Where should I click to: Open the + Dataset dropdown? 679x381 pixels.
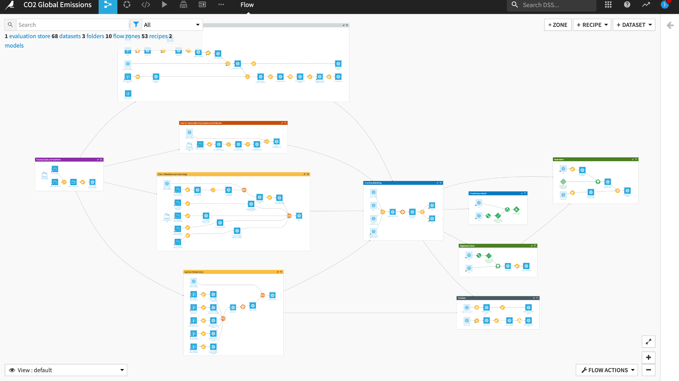point(634,25)
